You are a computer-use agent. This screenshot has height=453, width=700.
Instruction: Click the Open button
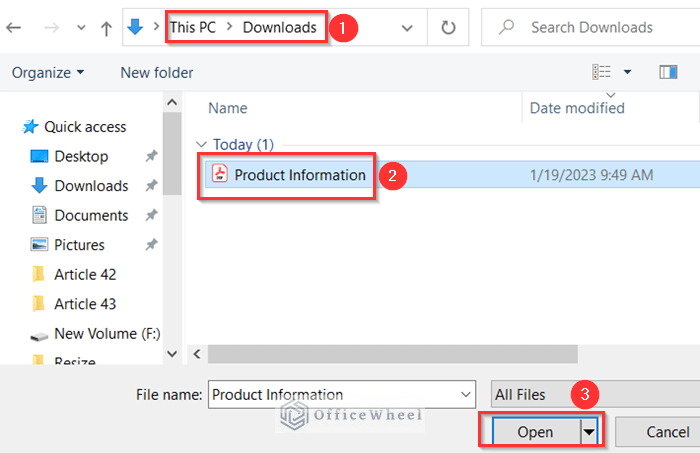pos(536,432)
